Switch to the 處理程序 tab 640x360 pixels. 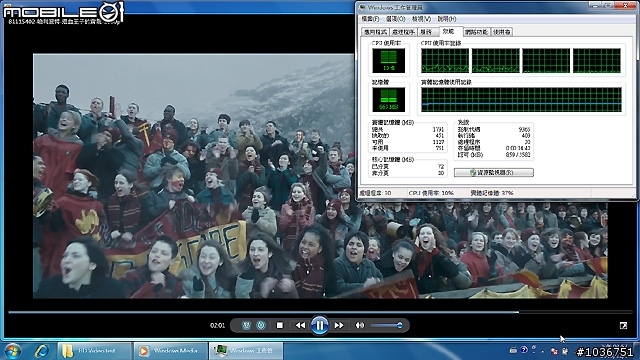click(403, 32)
